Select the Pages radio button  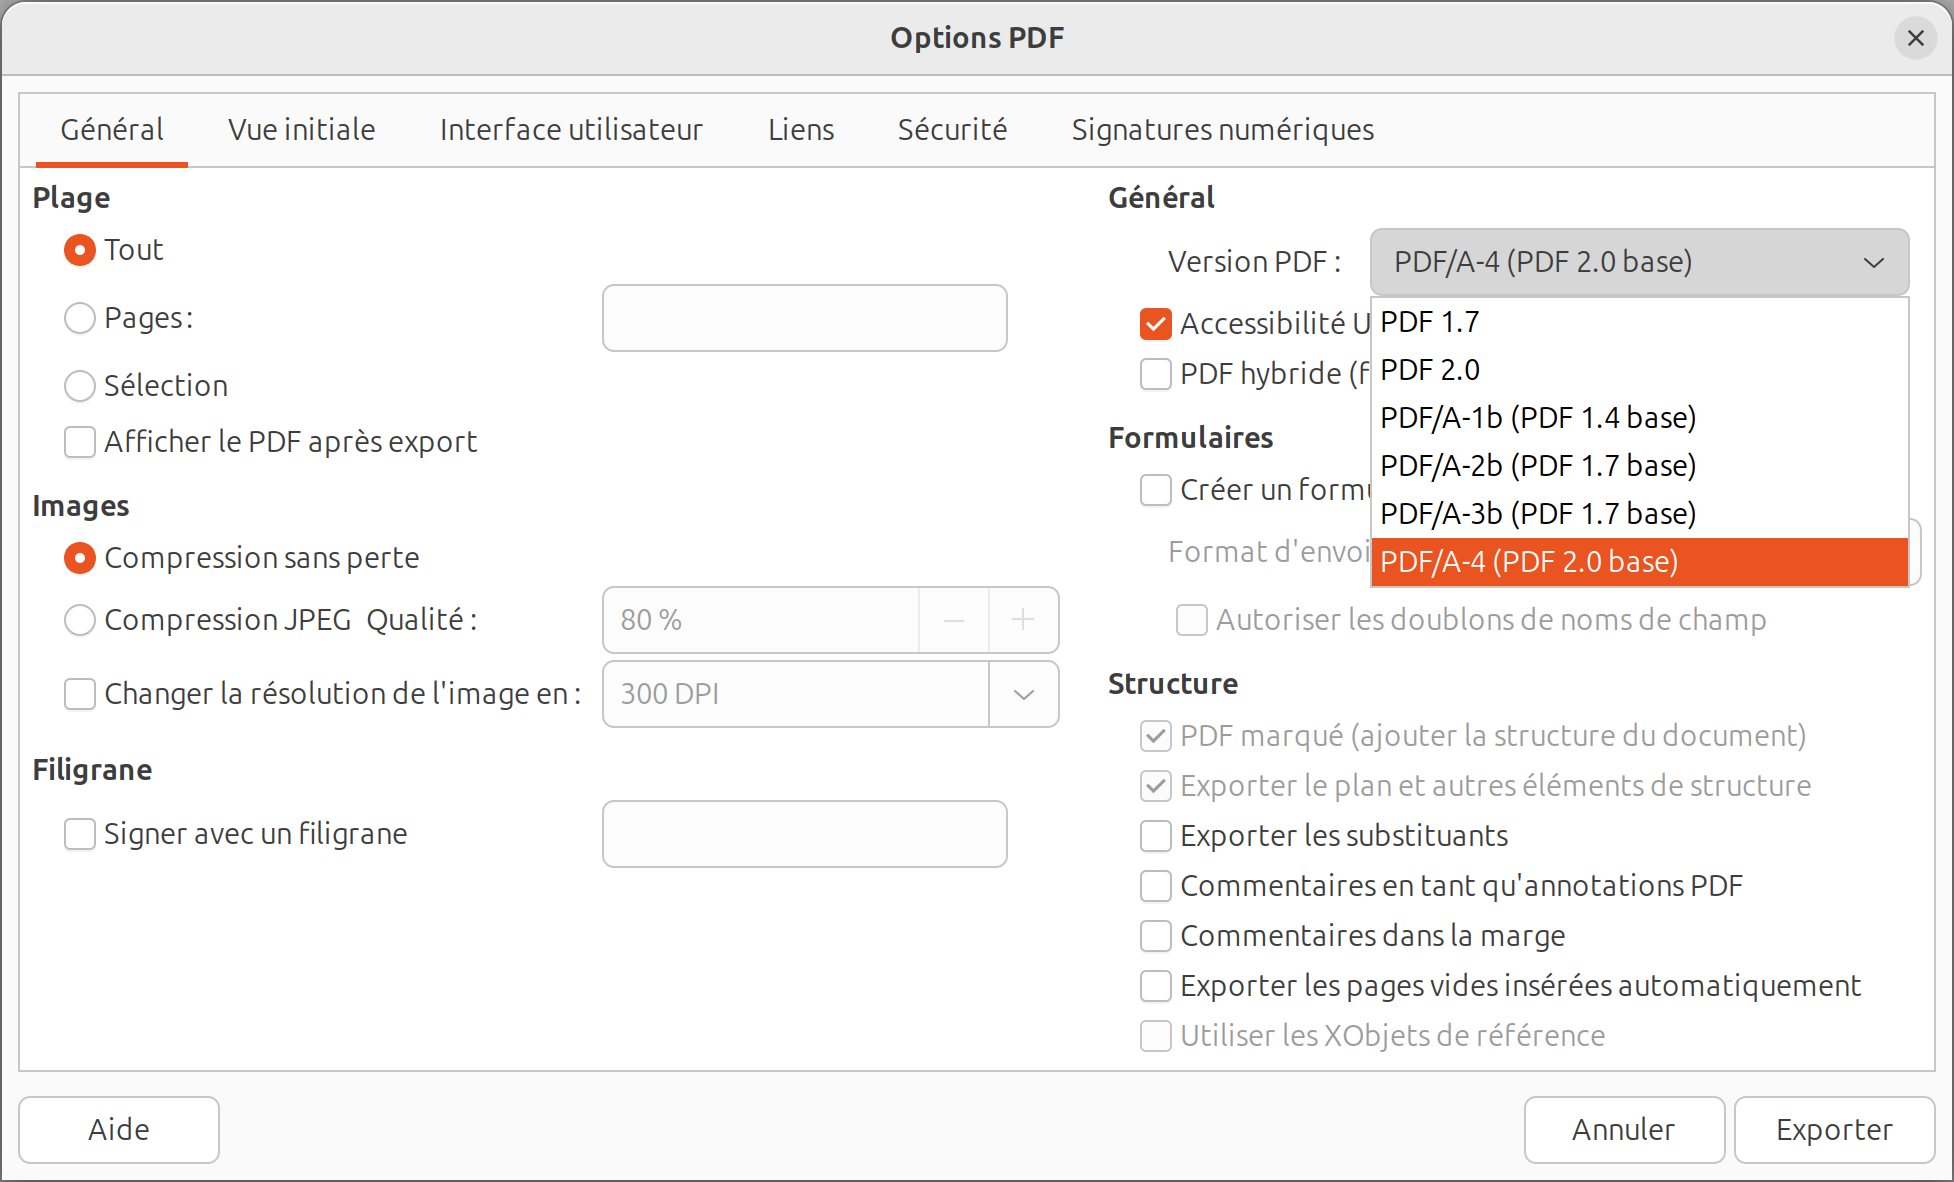click(80, 318)
